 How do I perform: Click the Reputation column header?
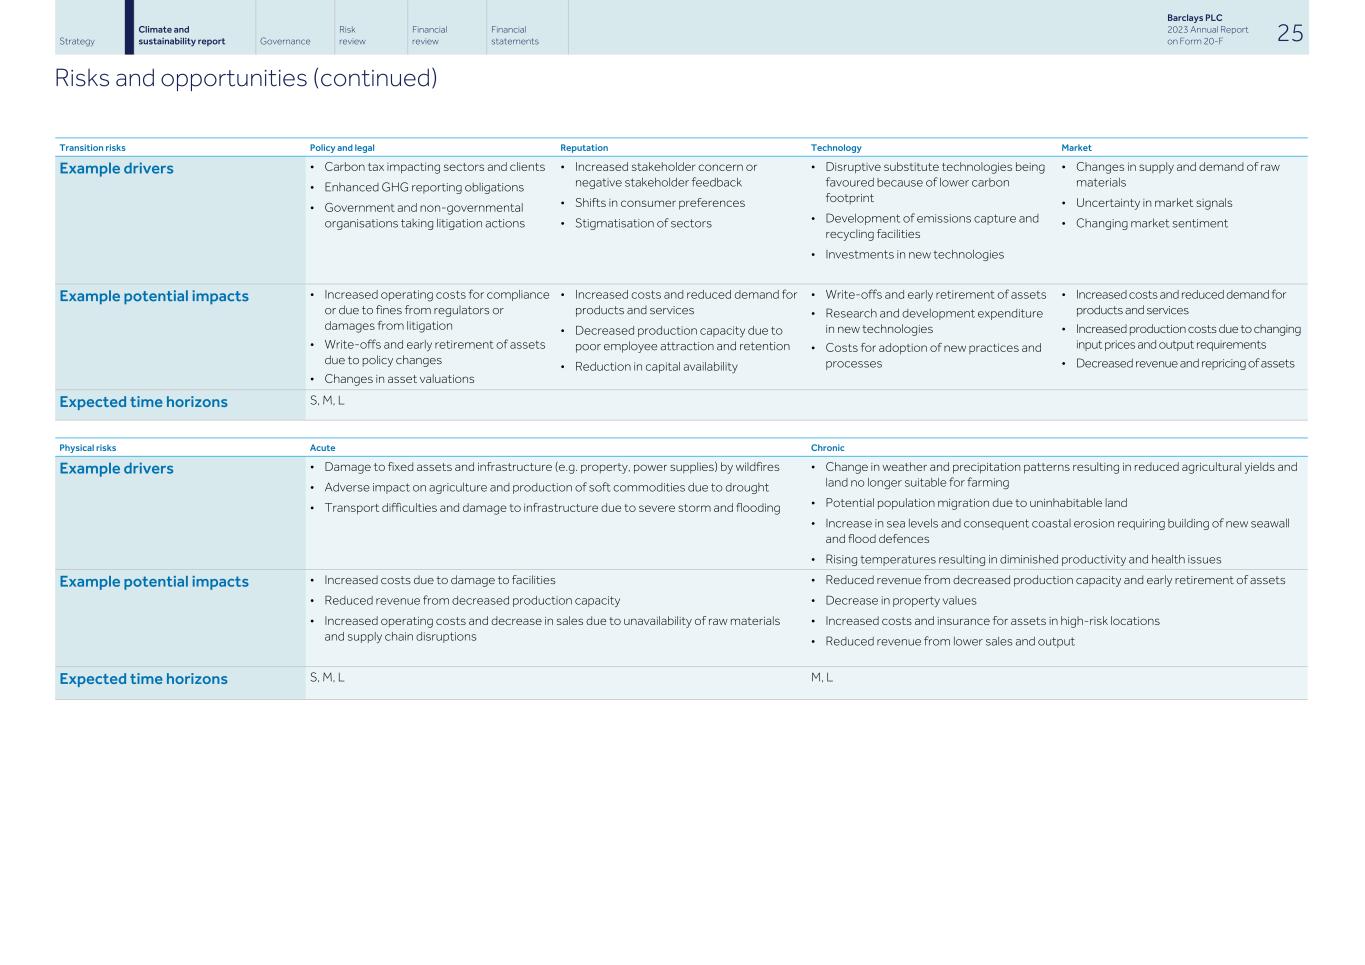[x=583, y=147]
